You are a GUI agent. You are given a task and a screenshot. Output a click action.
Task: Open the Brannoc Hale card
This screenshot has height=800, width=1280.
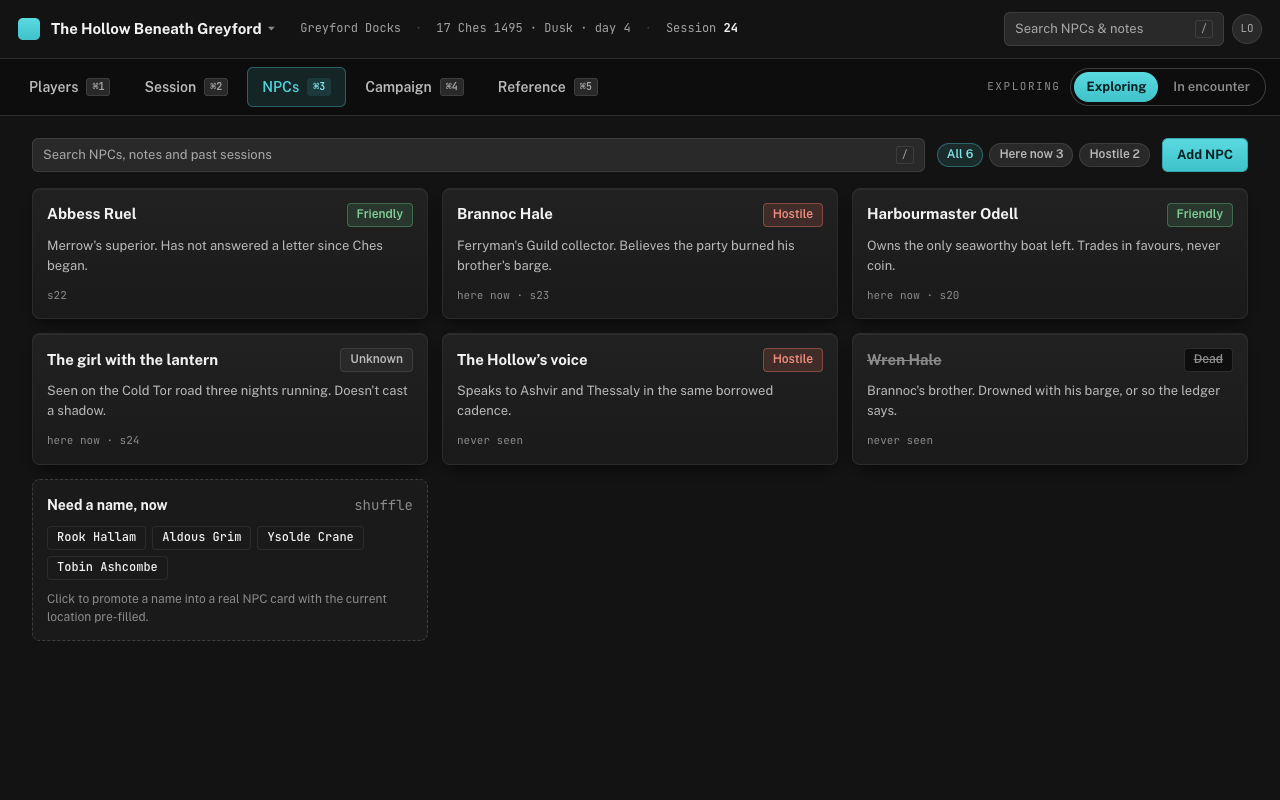[640, 254]
